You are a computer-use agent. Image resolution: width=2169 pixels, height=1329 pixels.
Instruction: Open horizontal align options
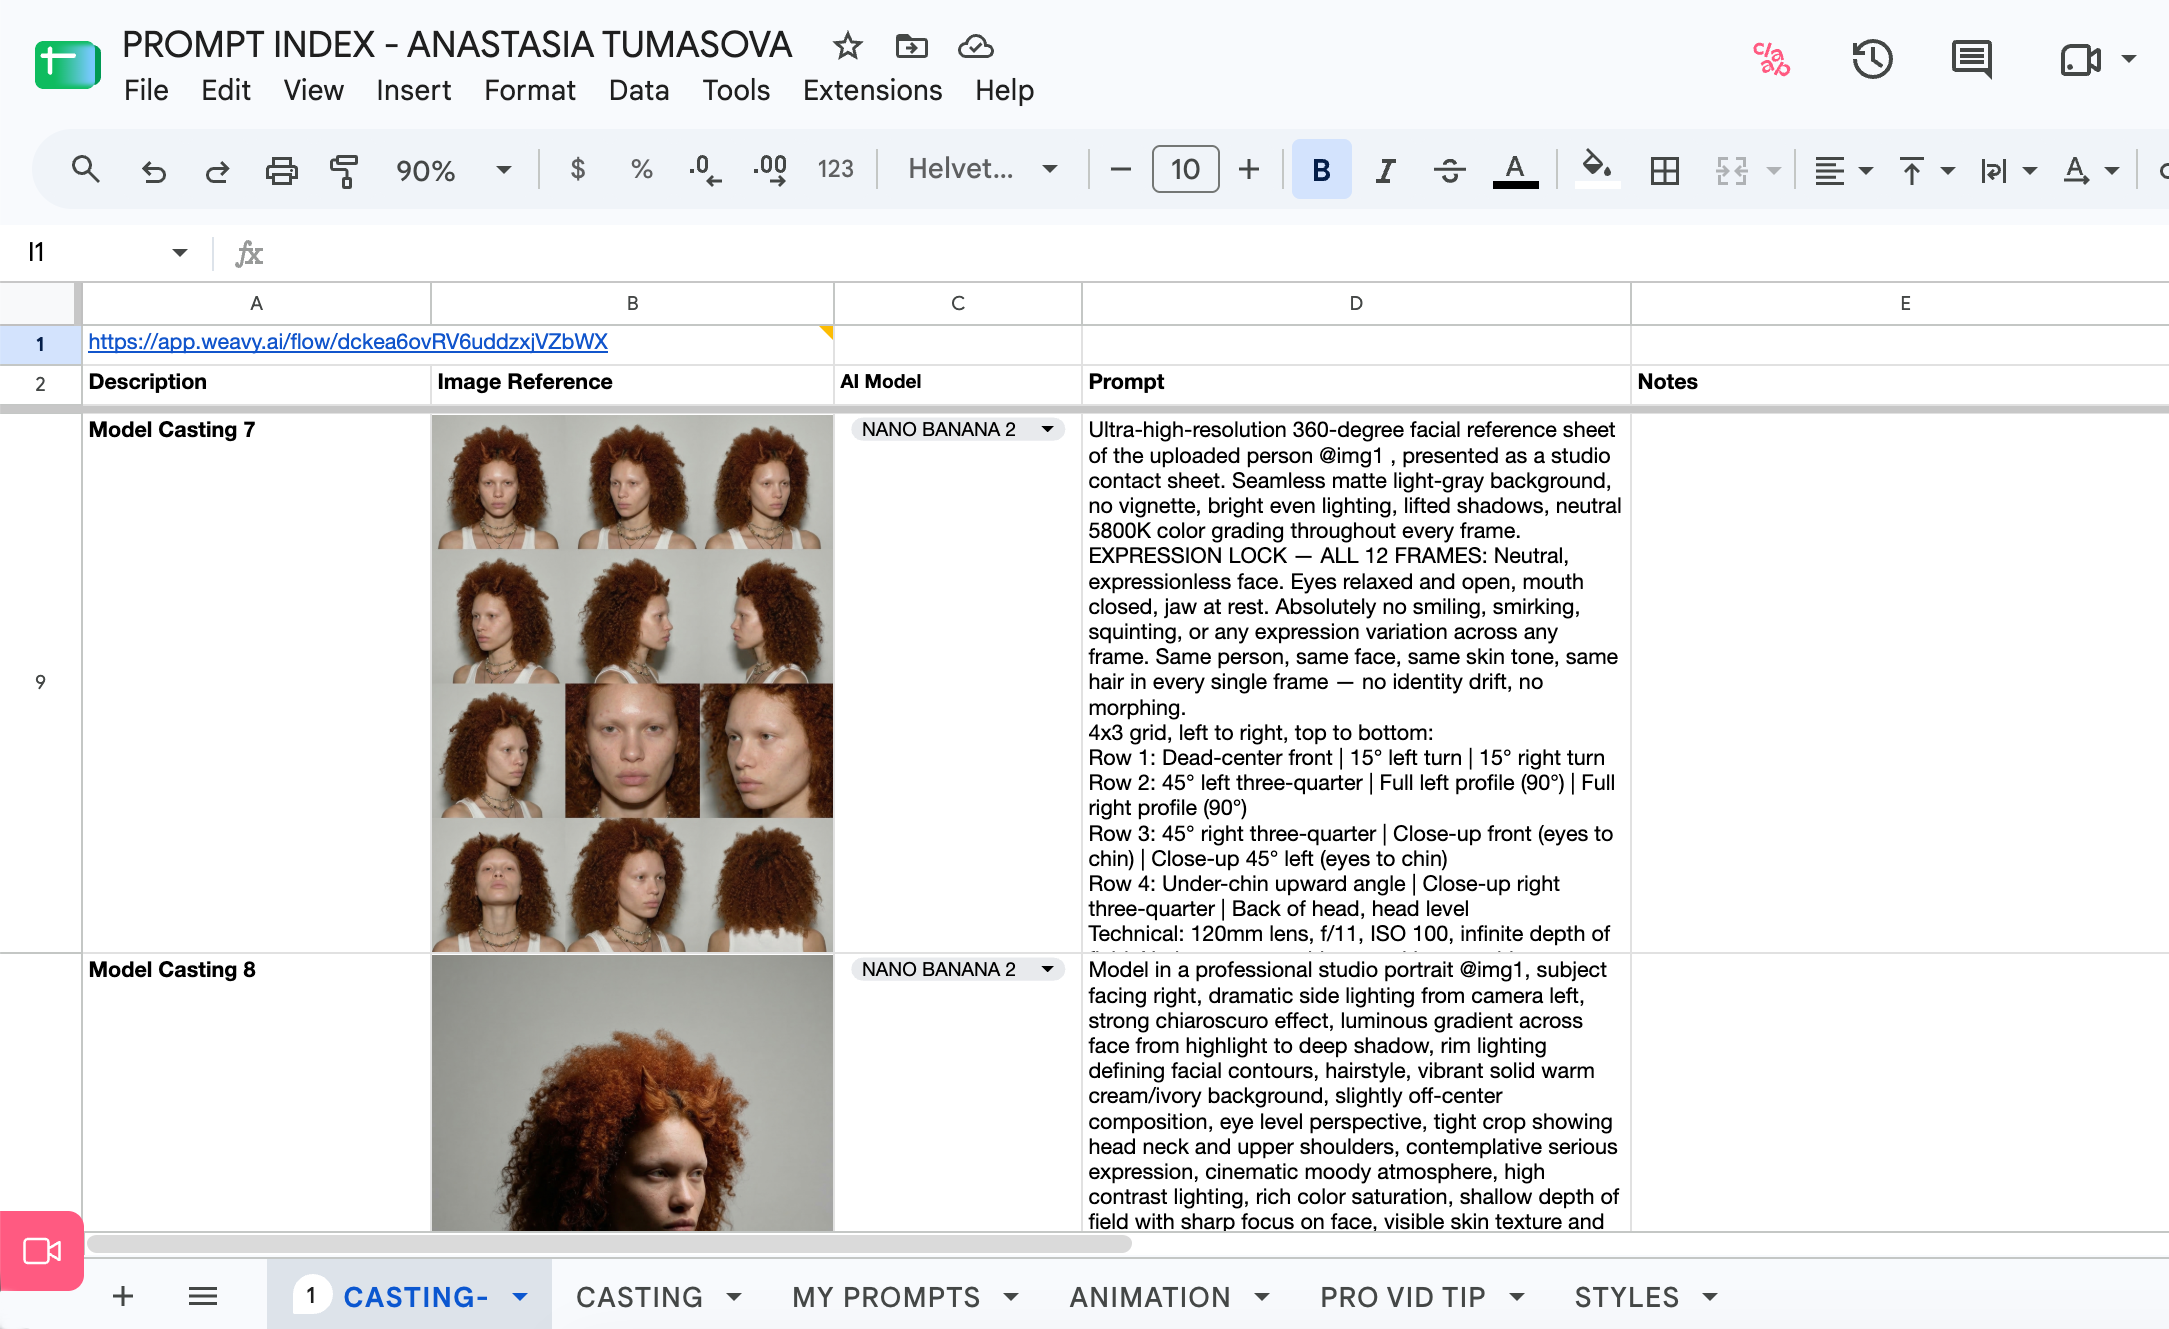pyautogui.click(x=1843, y=171)
